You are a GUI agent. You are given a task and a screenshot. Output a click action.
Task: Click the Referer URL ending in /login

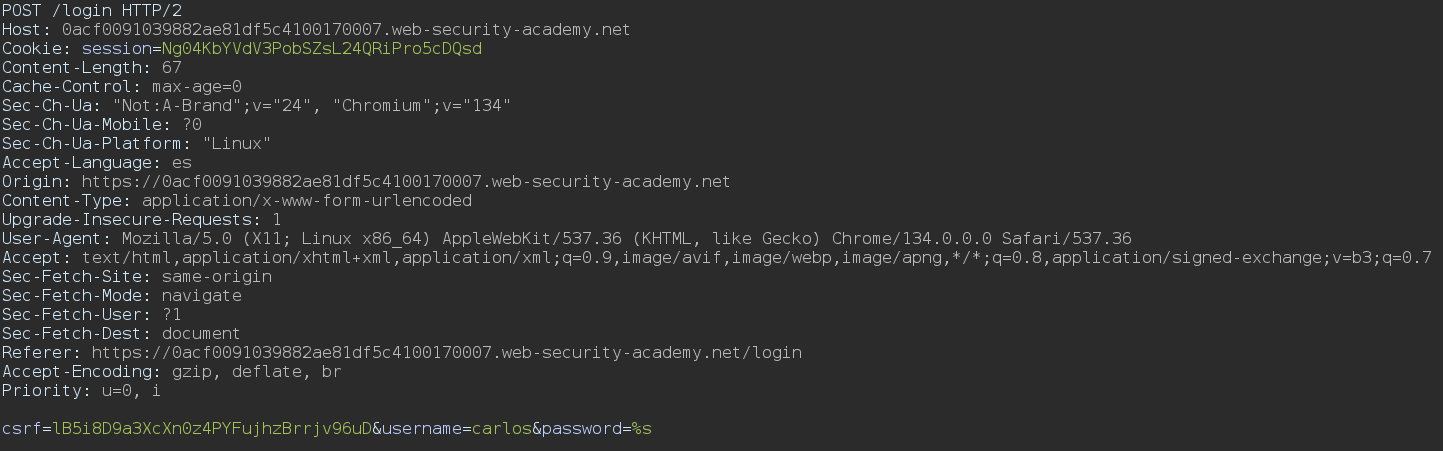[446, 352]
